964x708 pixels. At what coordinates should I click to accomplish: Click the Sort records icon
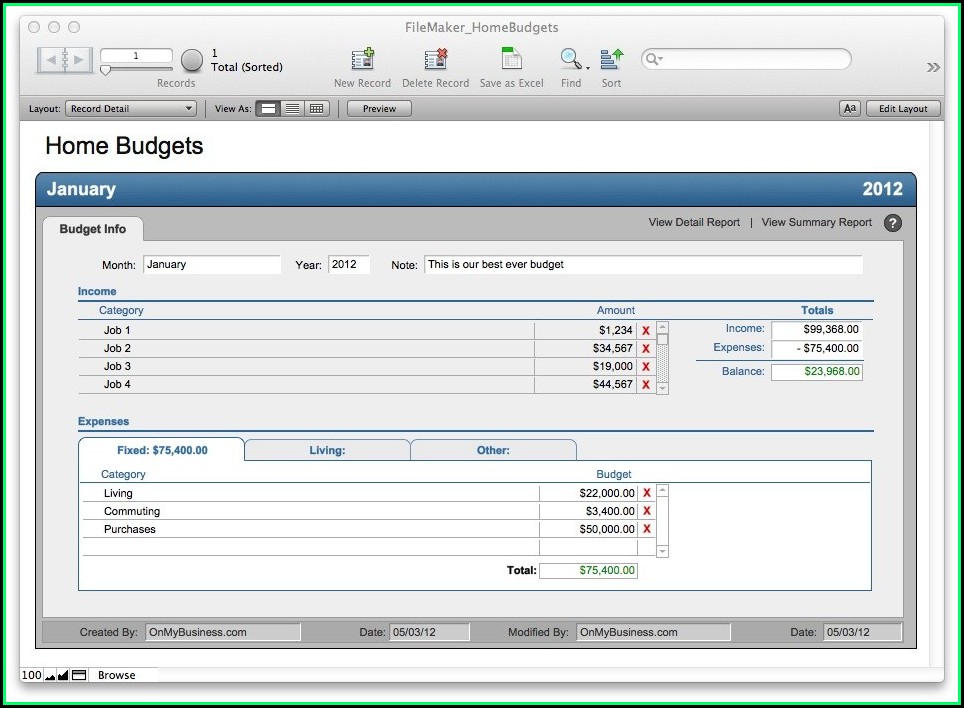pyautogui.click(x=612, y=59)
